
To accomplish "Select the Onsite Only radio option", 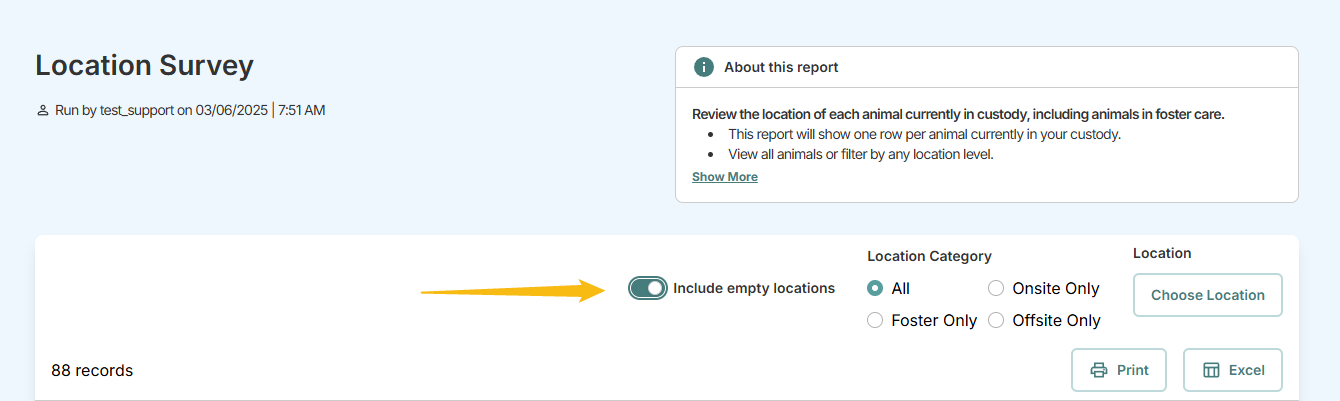I will click(x=996, y=288).
